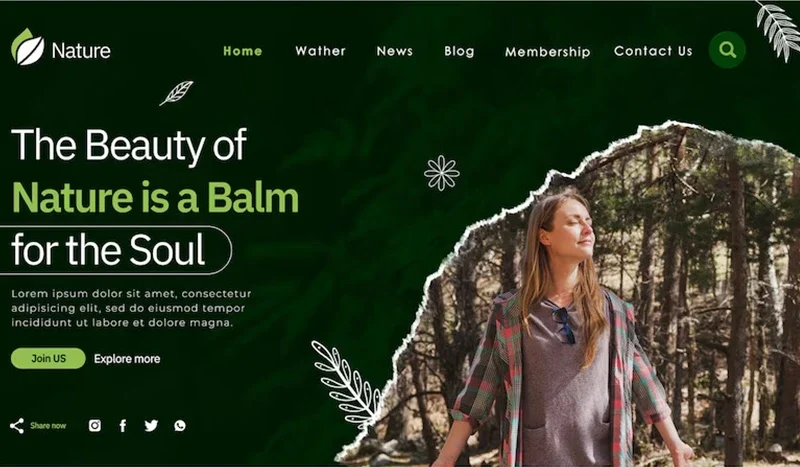Open the News navigation link
The image size is (800, 467).
click(x=395, y=51)
